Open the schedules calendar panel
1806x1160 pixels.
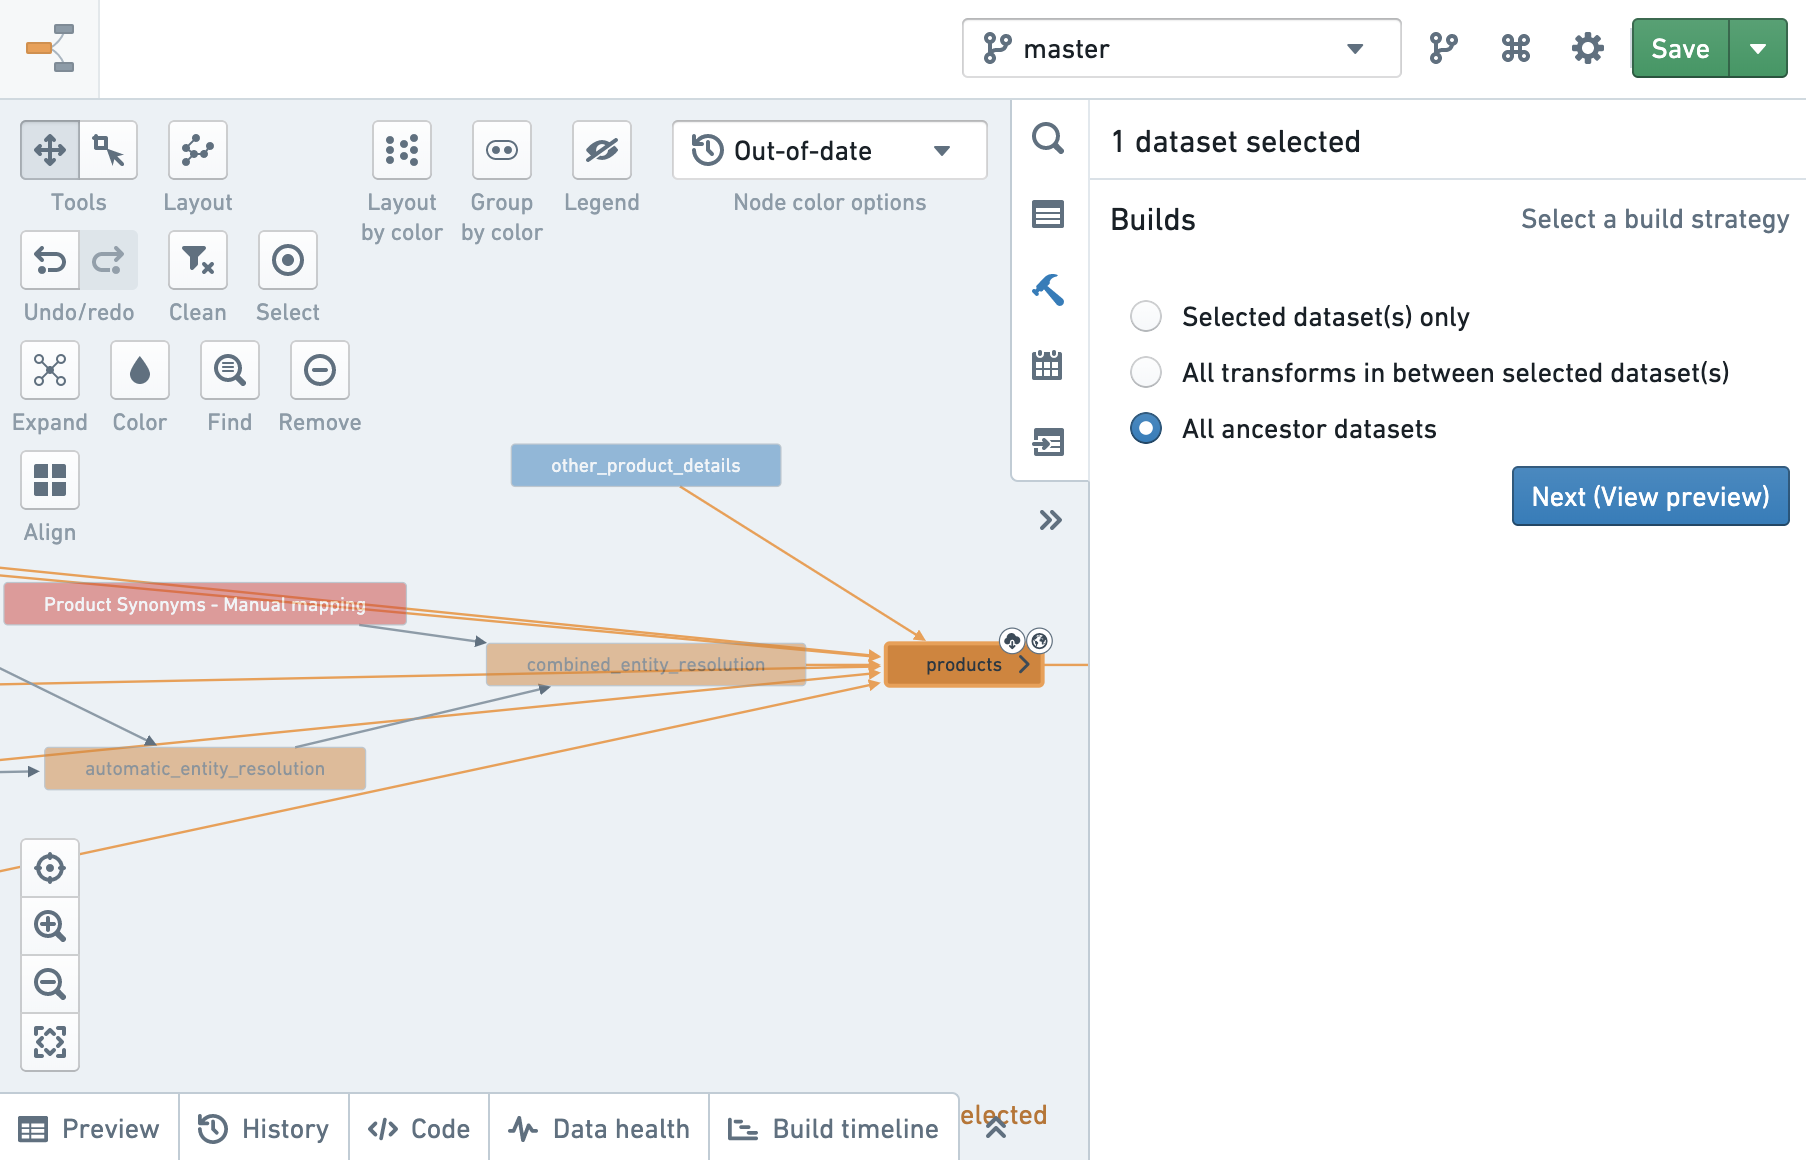click(1048, 365)
